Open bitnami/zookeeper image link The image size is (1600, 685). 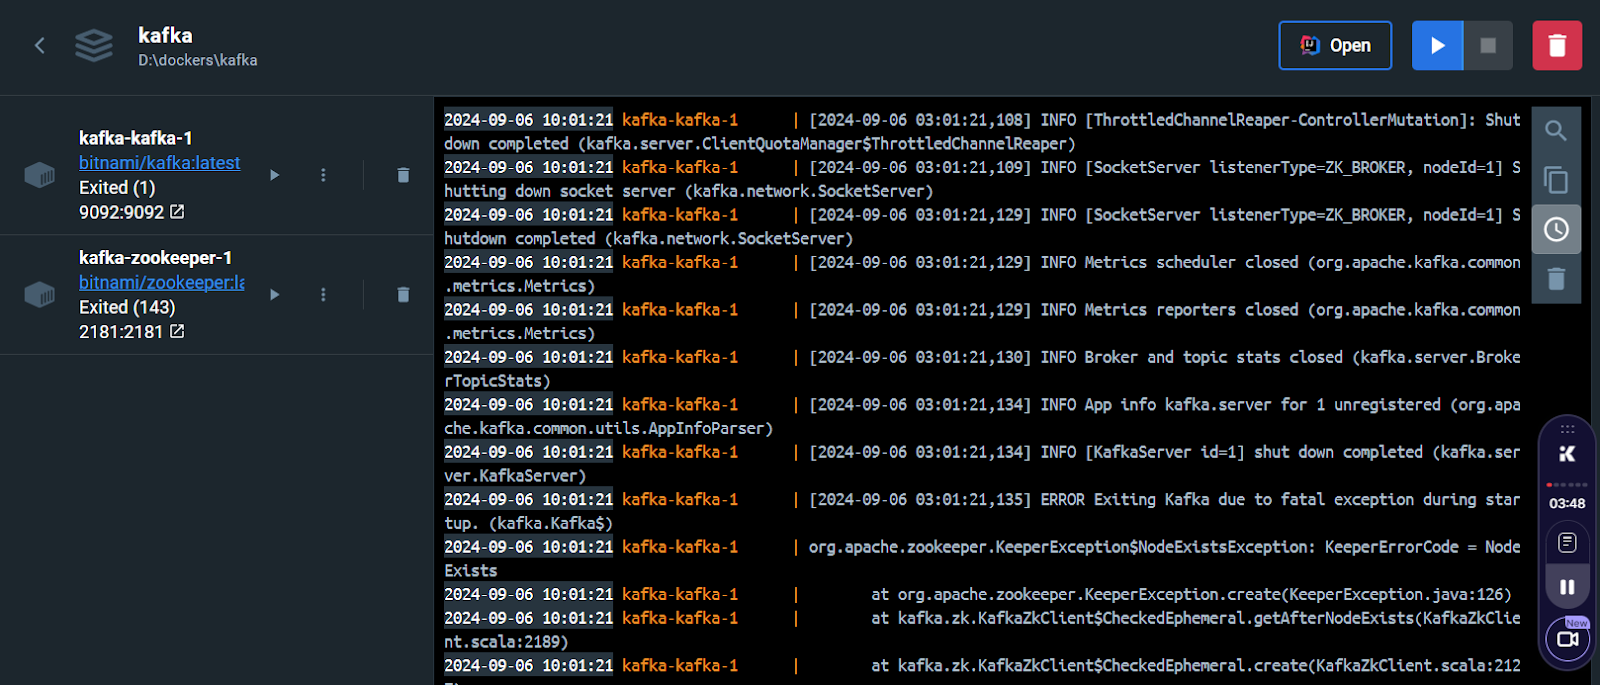162,283
